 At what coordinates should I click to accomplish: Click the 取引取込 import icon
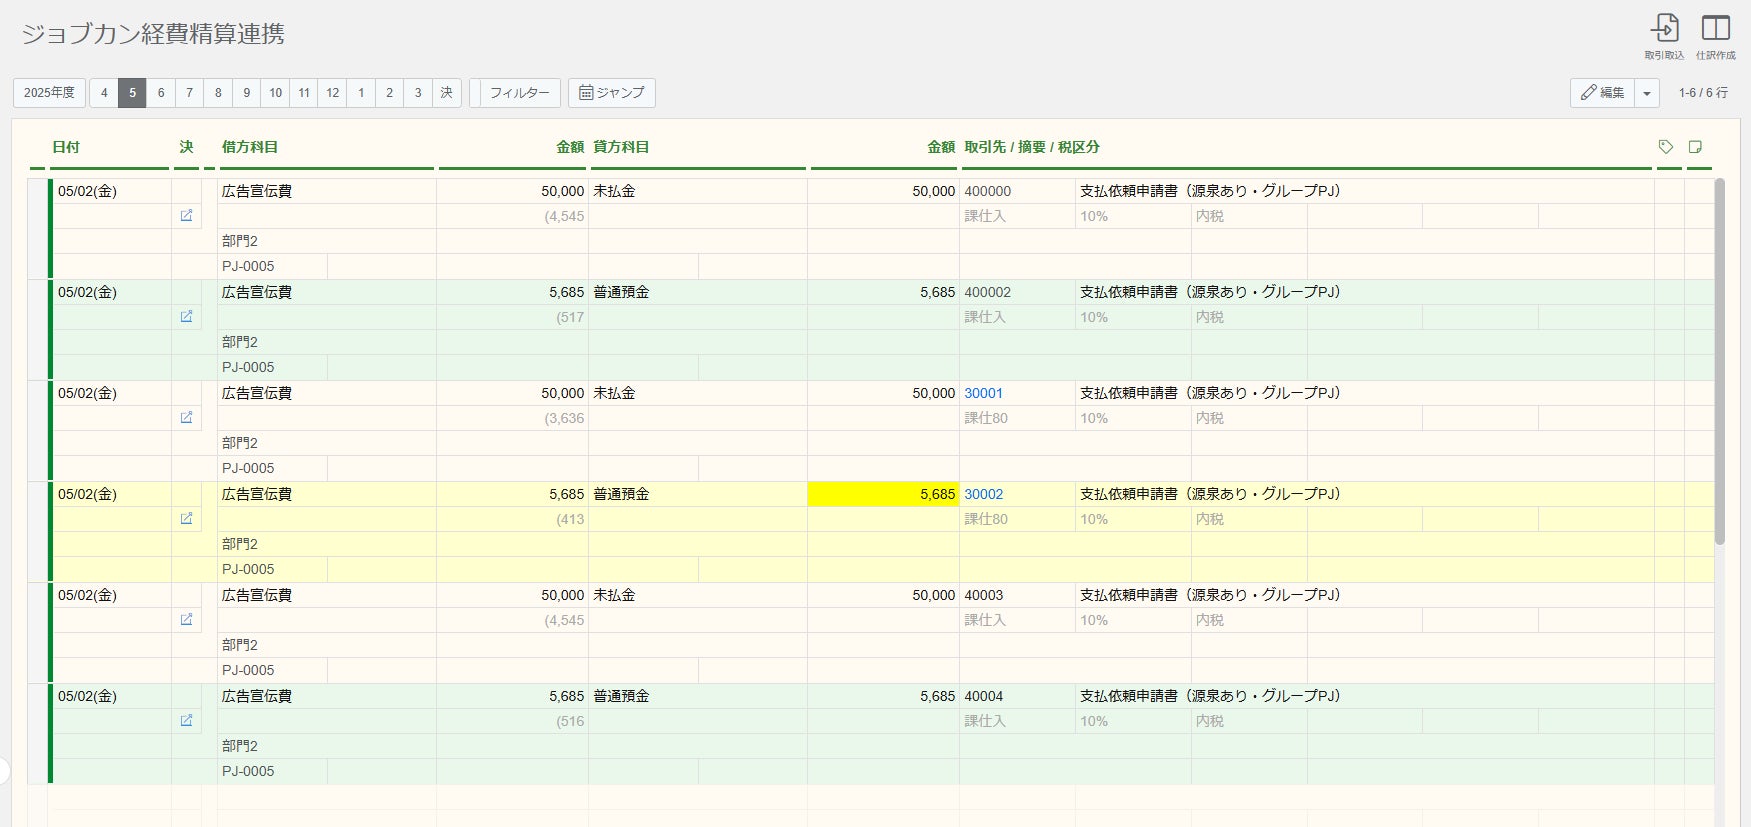(x=1664, y=29)
